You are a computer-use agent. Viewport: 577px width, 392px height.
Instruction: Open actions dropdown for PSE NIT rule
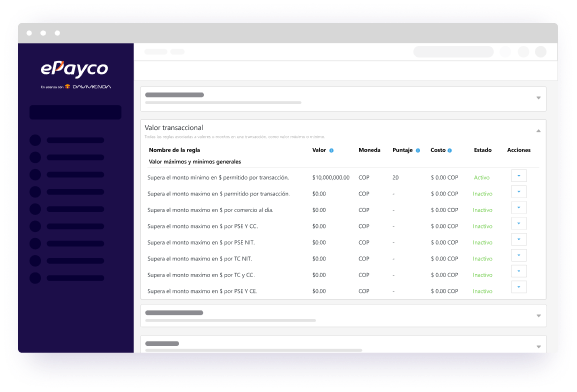[519, 240]
